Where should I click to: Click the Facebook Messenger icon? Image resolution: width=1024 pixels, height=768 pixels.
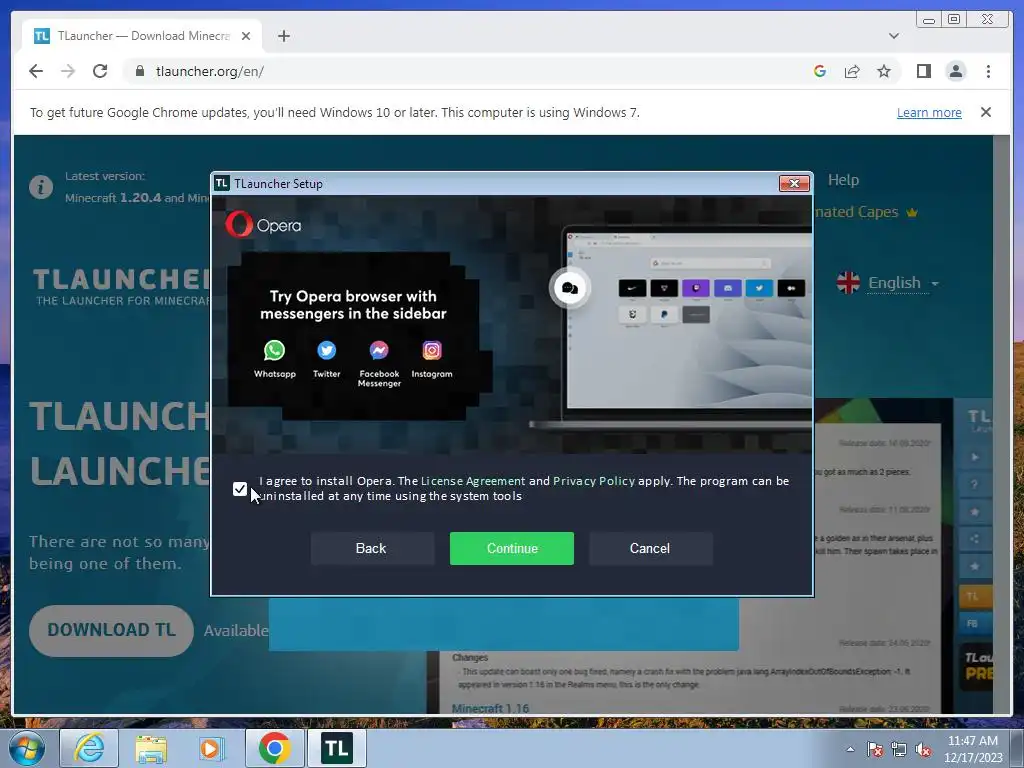[x=379, y=351]
